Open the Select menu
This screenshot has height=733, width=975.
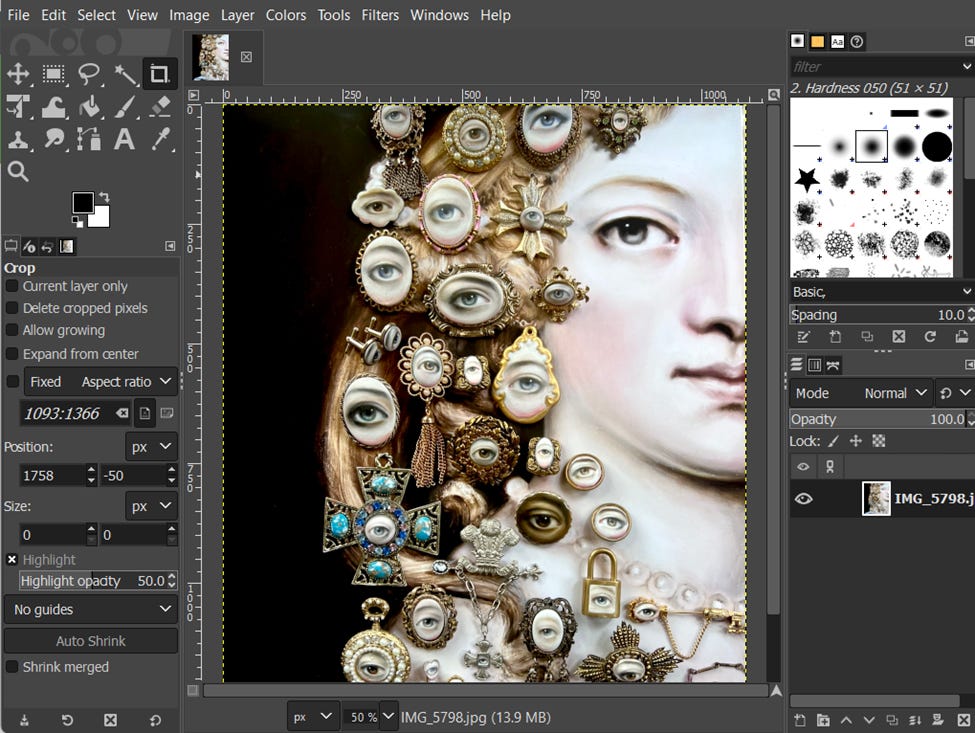(96, 15)
